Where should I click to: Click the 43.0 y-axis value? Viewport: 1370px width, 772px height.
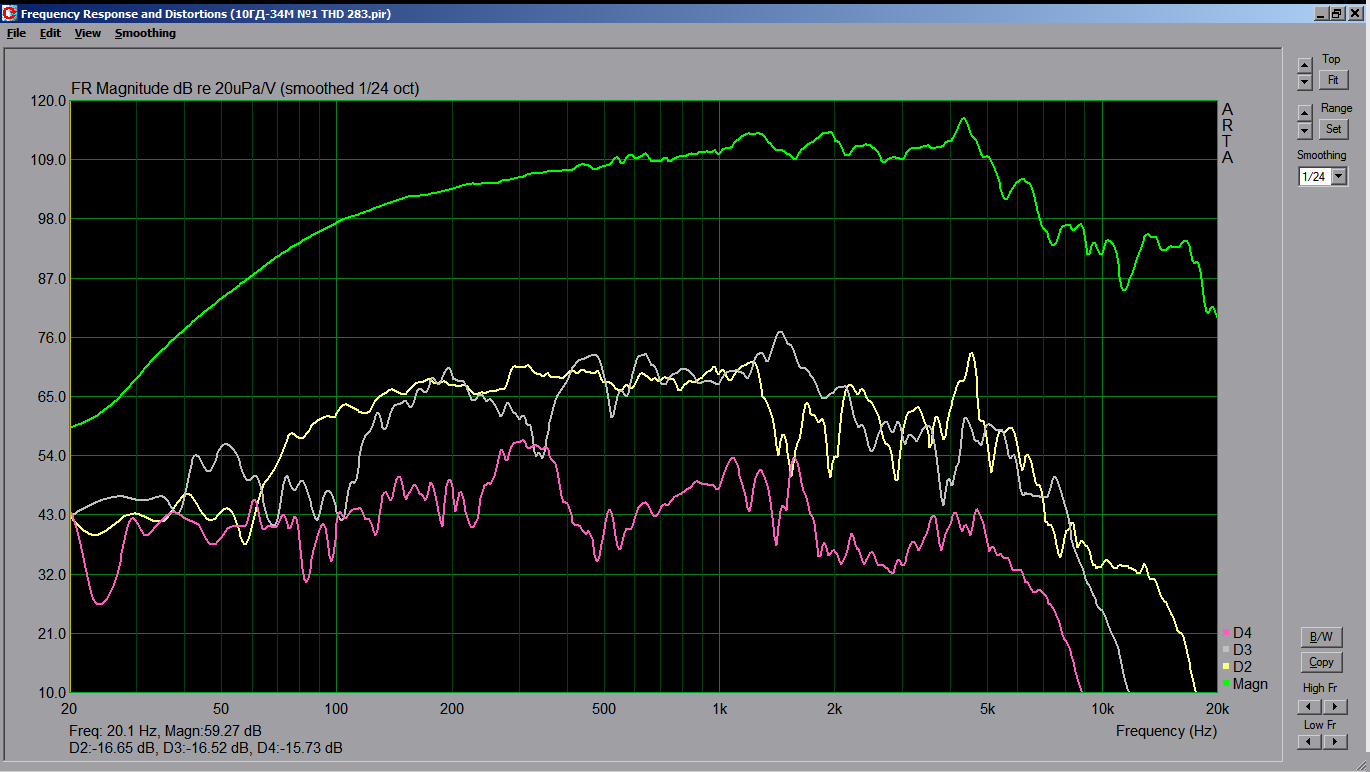coord(52,515)
